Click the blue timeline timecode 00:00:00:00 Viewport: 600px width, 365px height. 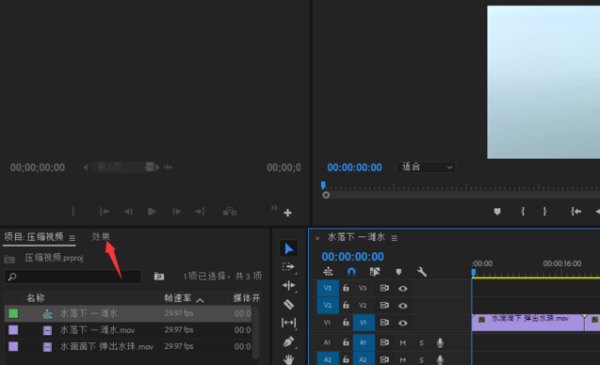pyautogui.click(x=353, y=256)
